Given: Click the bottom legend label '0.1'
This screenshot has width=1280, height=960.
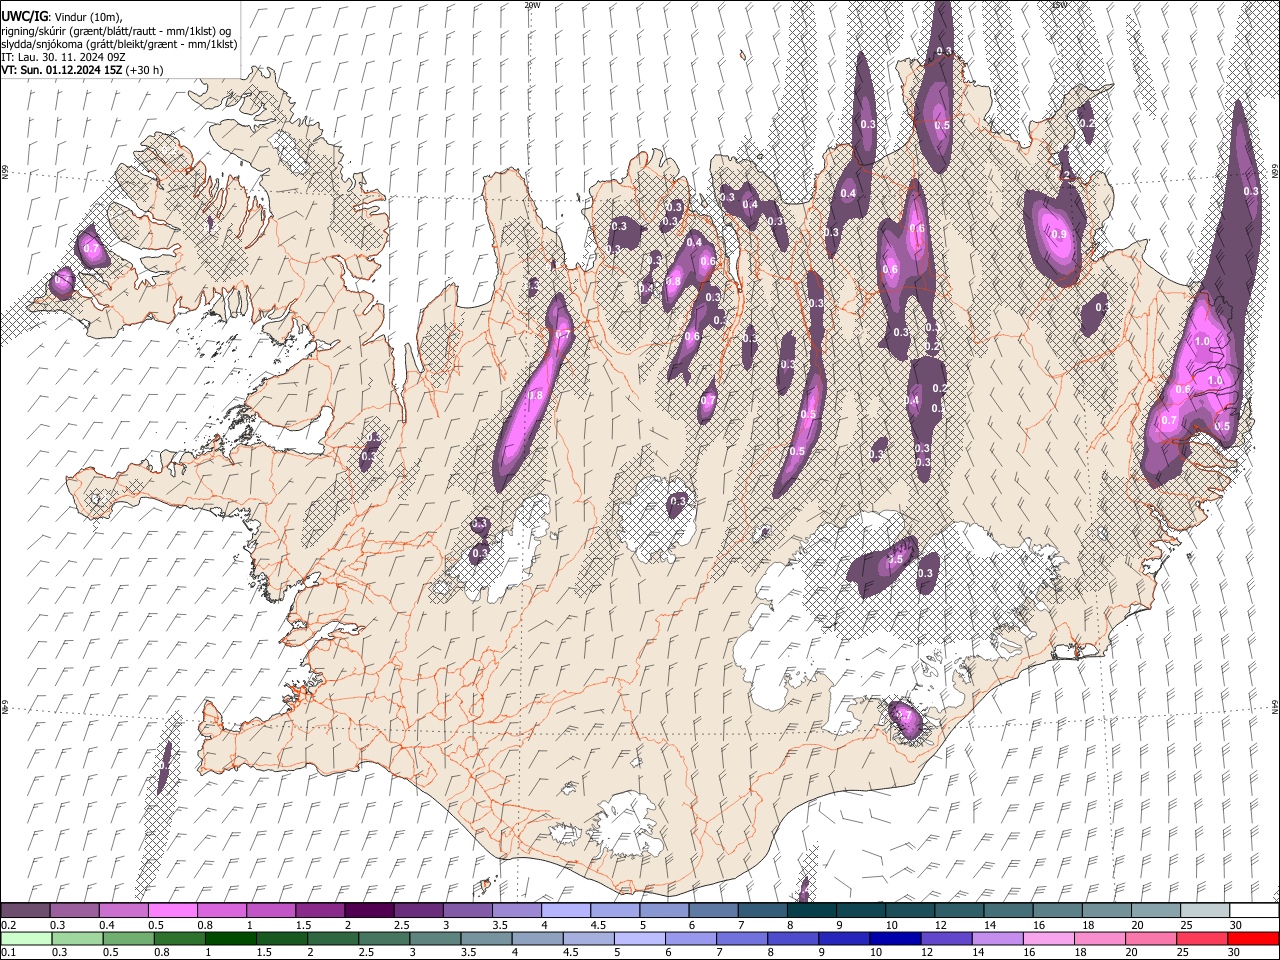Looking at the screenshot, I should (8, 953).
